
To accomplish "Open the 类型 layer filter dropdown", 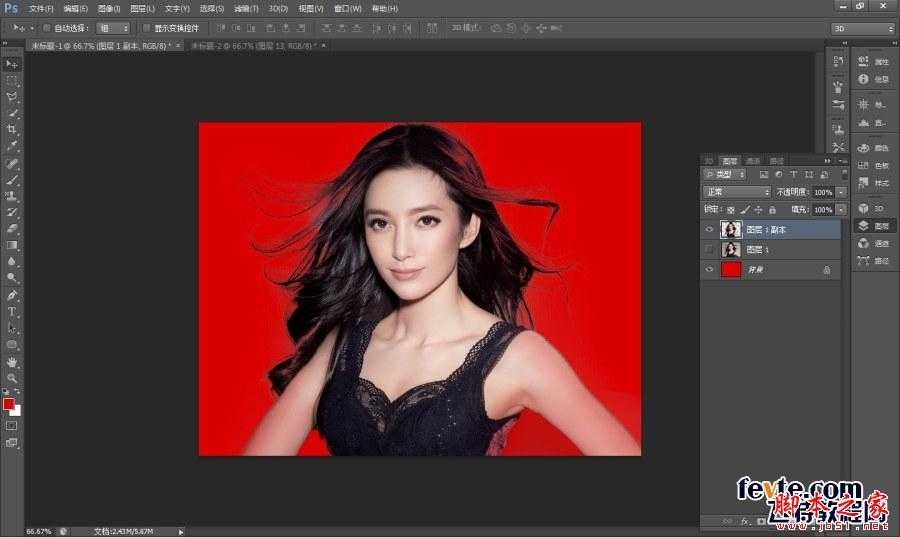I will (725, 174).
